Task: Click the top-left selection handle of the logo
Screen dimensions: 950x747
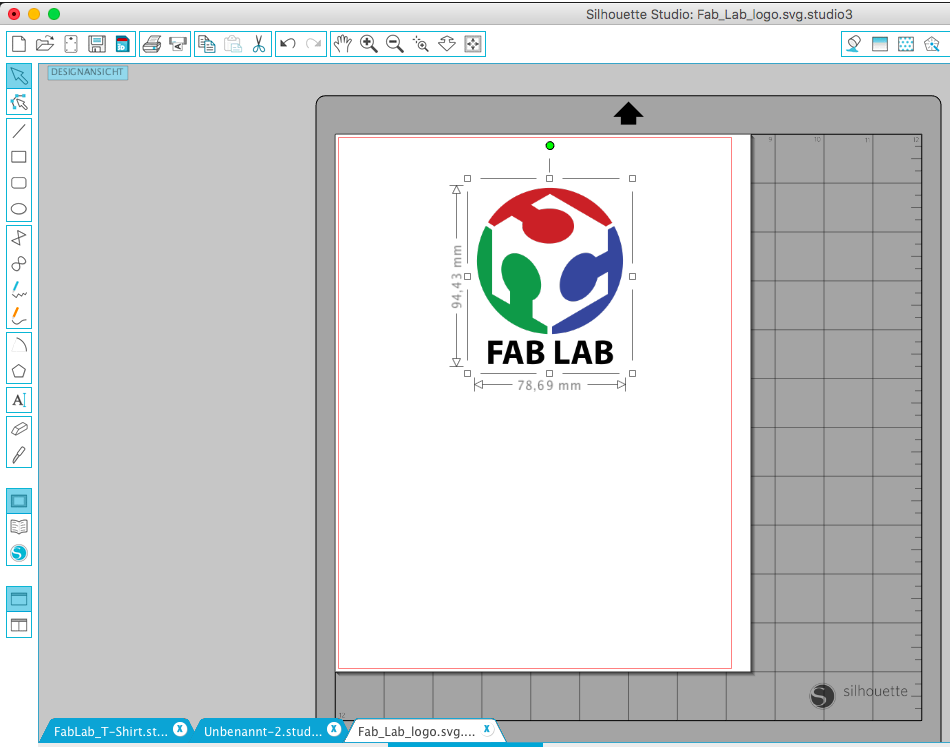Action: (x=467, y=179)
